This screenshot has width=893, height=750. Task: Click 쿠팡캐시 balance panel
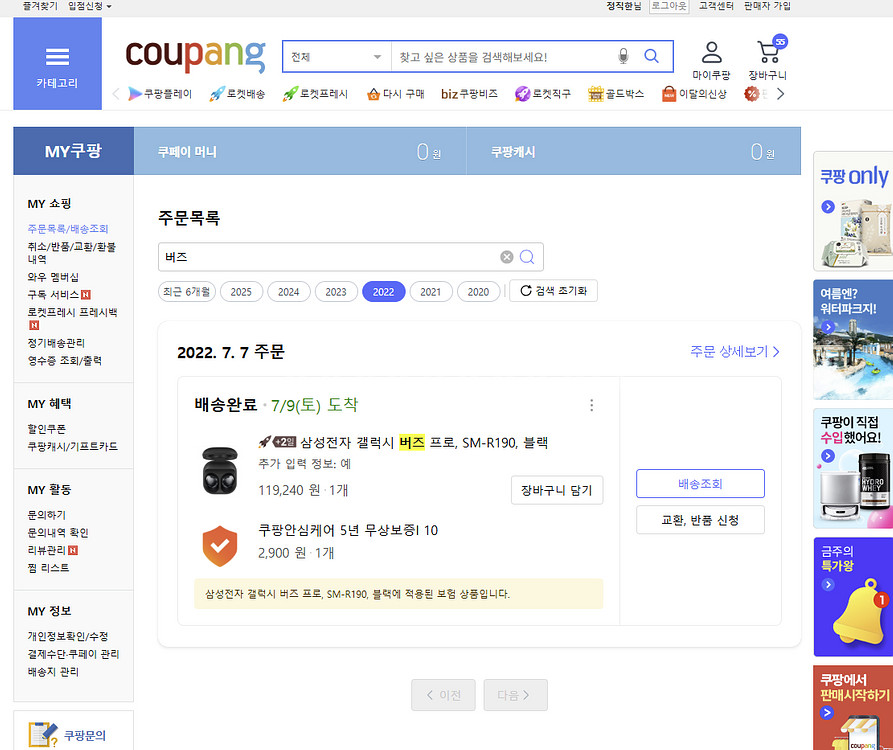pos(634,151)
